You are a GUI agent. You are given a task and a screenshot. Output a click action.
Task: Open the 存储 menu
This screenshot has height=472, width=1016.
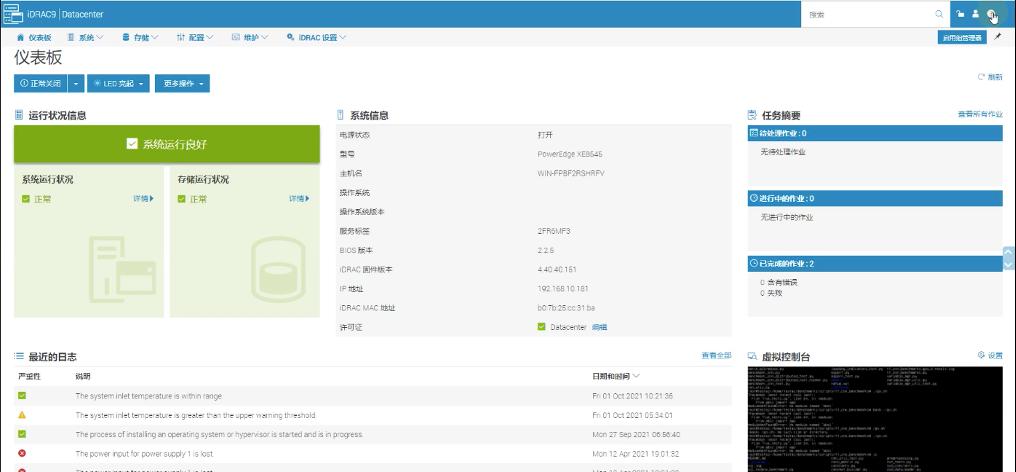(x=139, y=37)
